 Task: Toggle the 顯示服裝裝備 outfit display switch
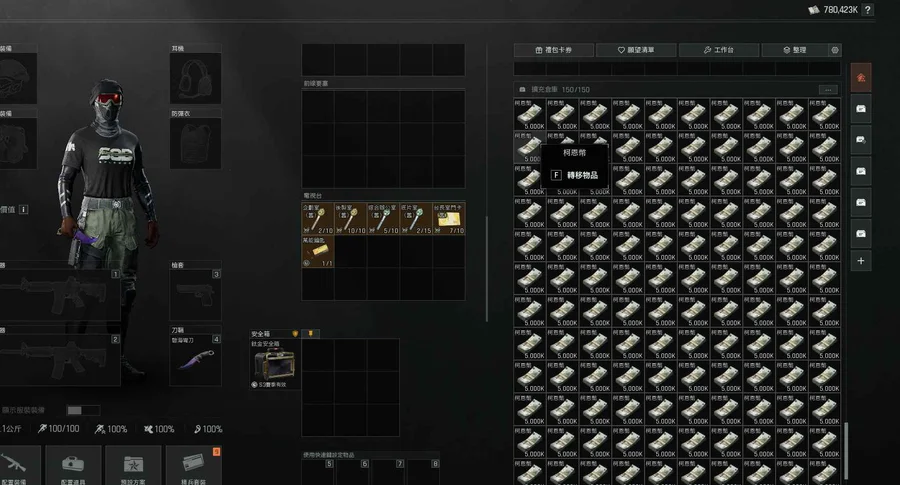point(83,410)
